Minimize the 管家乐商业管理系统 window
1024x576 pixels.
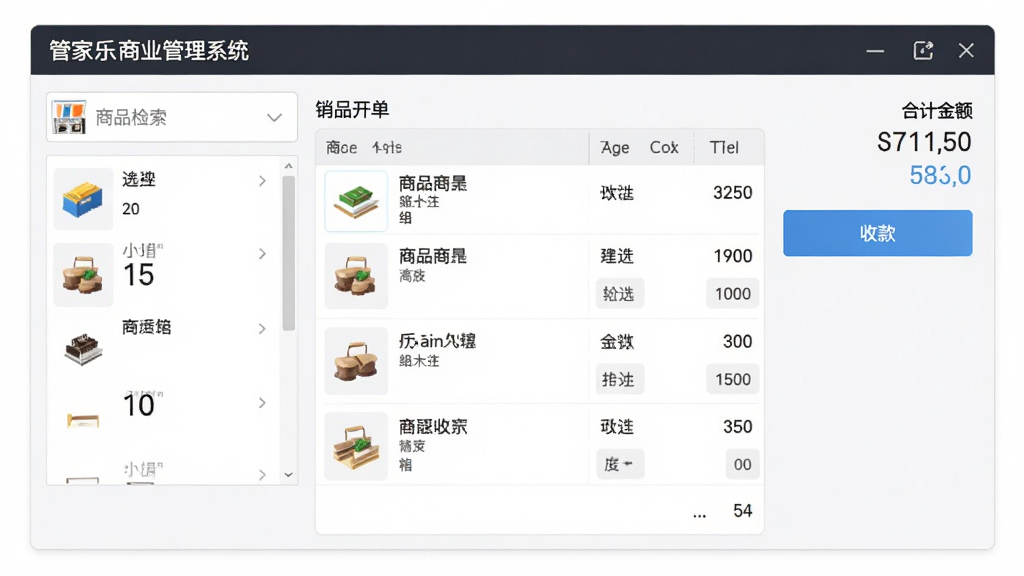(x=874, y=51)
